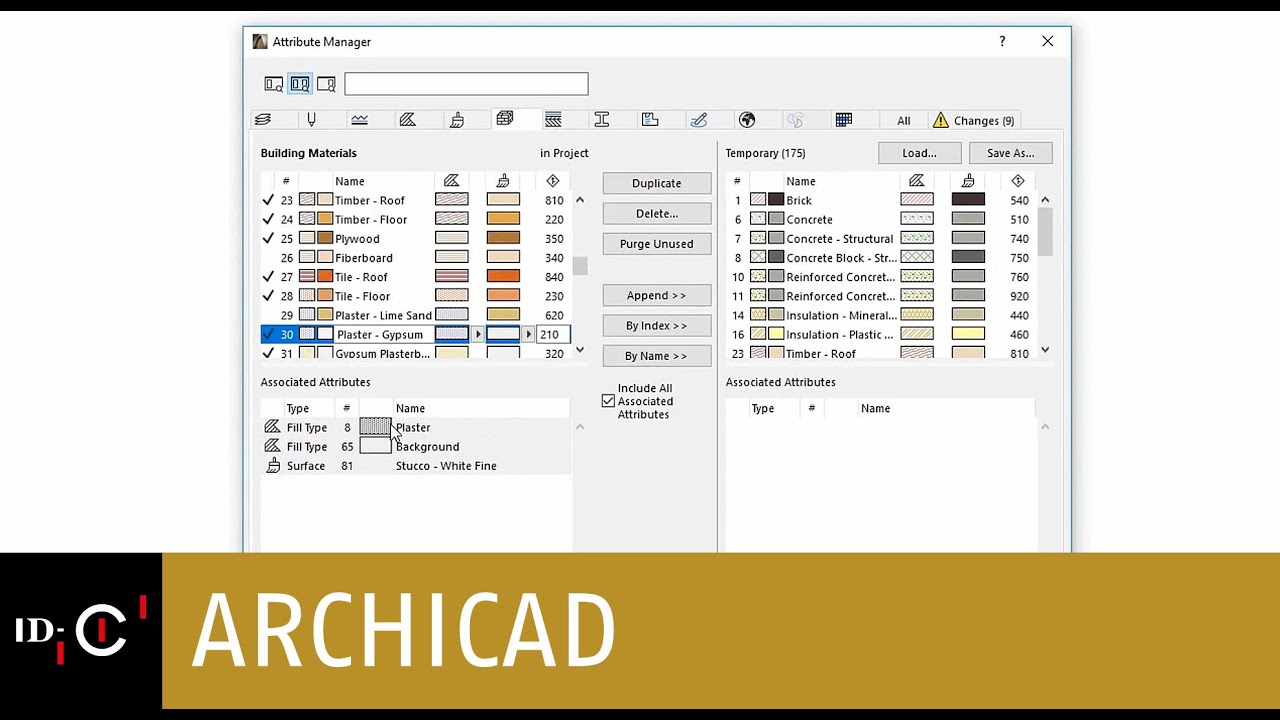Switch to the Layers attribute tab
Viewport: 1280px width, 720px height.
tap(263, 120)
